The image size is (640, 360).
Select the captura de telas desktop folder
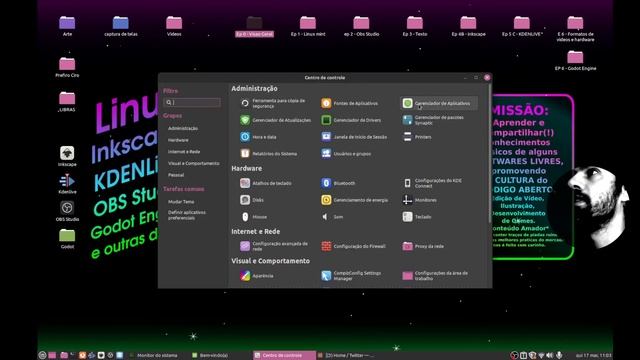(121, 27)
